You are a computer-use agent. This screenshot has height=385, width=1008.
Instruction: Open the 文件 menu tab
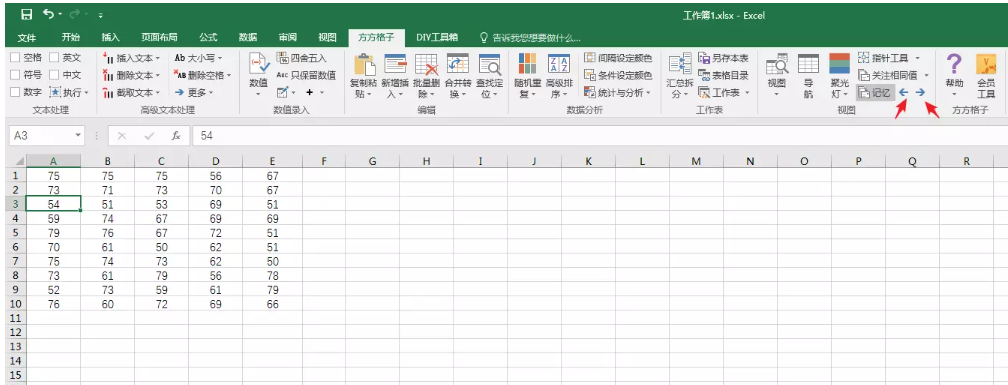(x=26, y=37)
